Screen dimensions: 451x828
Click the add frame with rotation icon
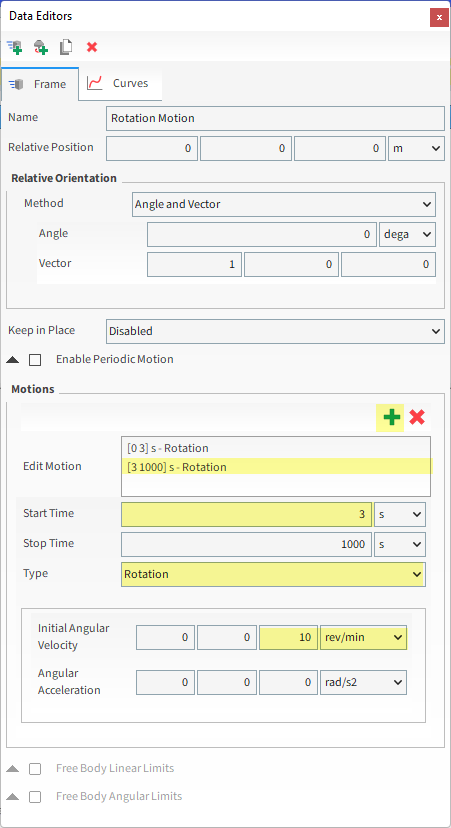point(41,48)
